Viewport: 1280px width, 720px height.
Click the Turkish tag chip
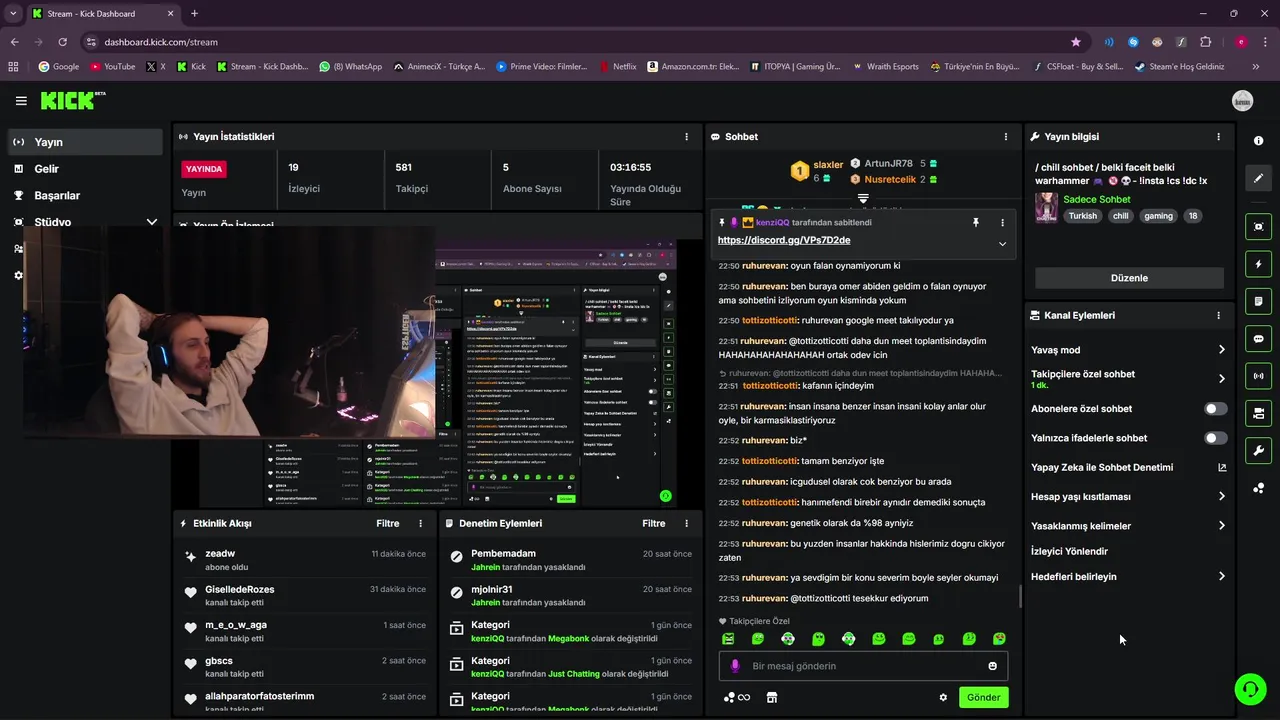[1082, 216]
